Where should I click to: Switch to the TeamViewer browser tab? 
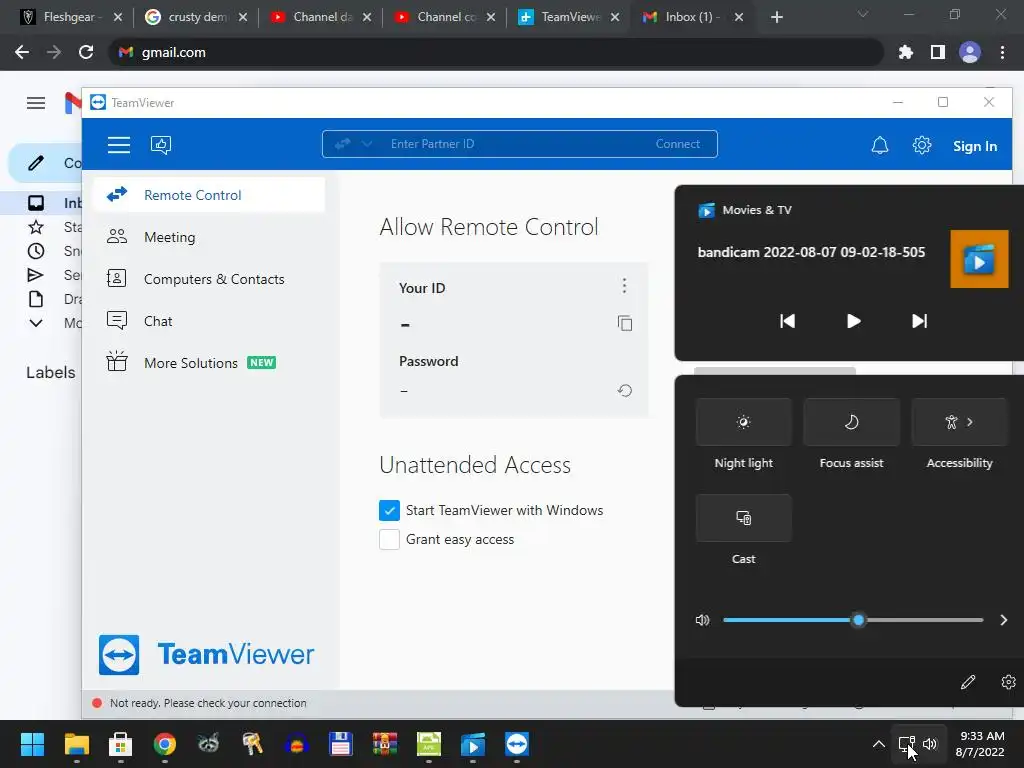(x=568, y=17)
